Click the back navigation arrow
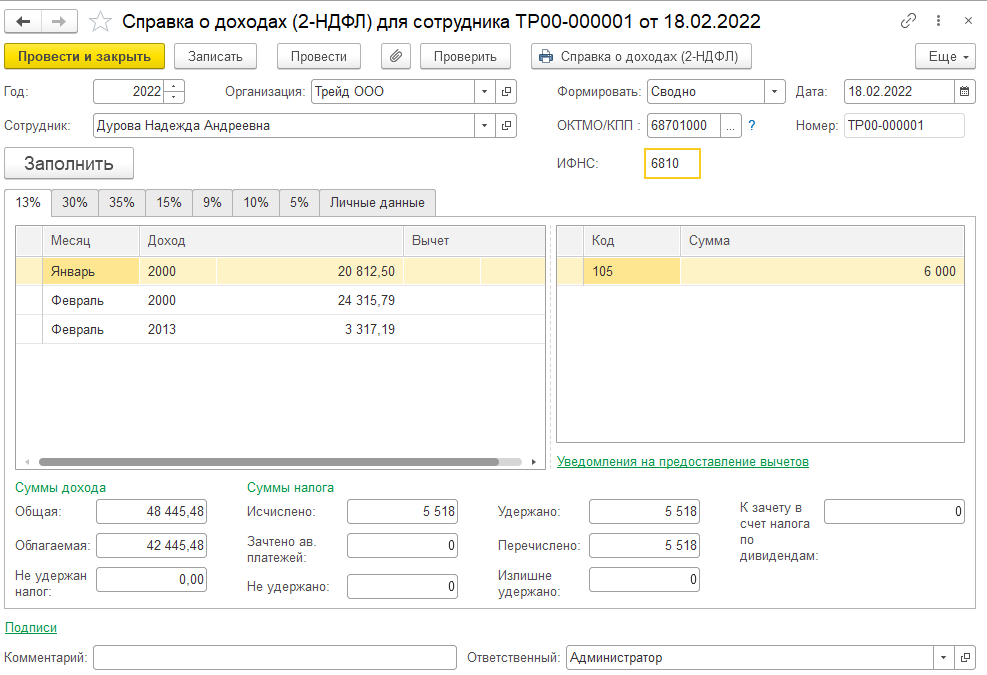This screenshot has height=675, width=987. click(24, 21)
